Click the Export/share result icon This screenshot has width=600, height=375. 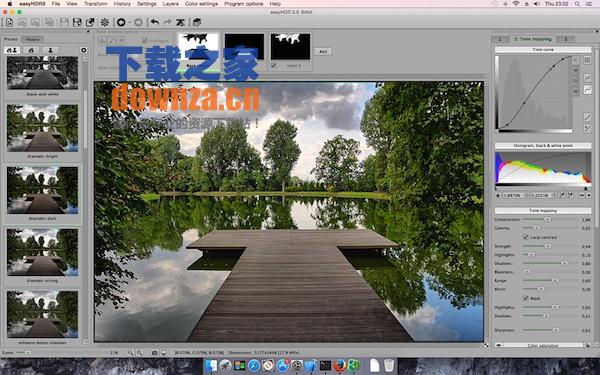[x=90, y=22]
